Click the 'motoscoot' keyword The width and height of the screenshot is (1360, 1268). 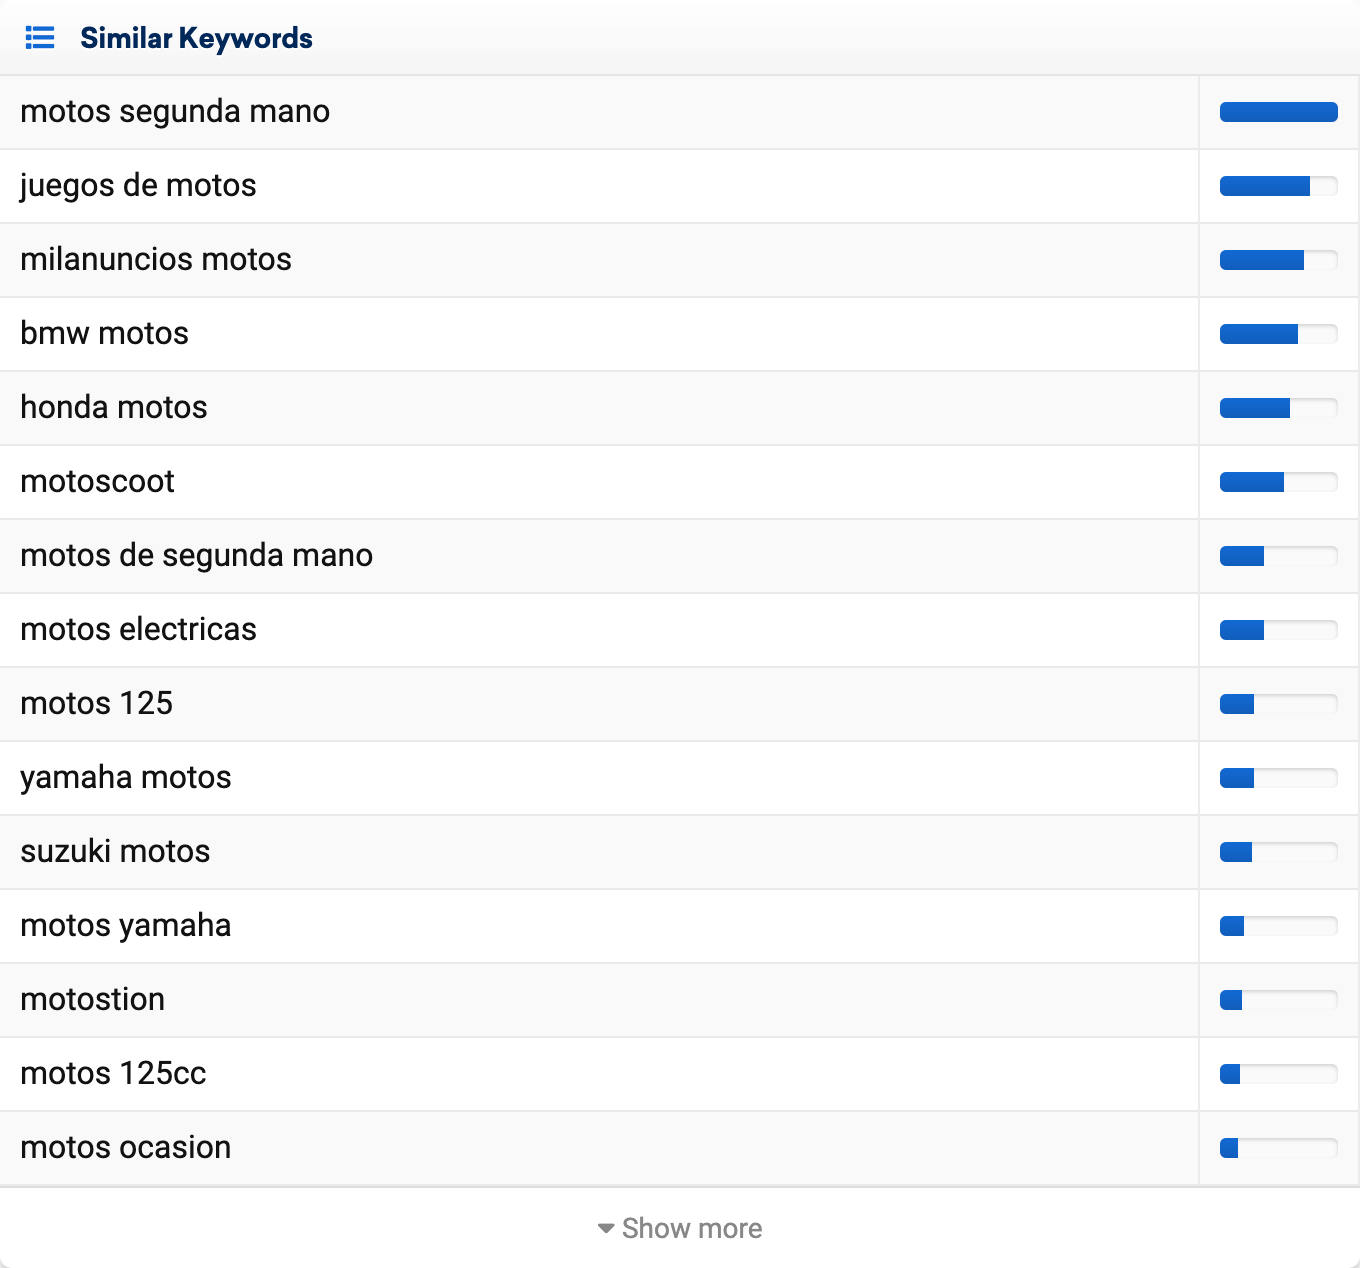tap(97, 481)
